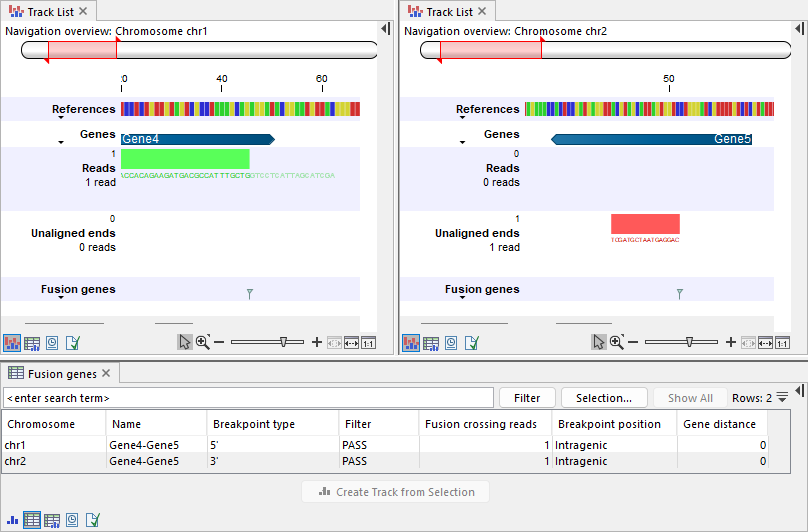
Task: Click chr1 navigation overview red region
Action: coord(82,50)
